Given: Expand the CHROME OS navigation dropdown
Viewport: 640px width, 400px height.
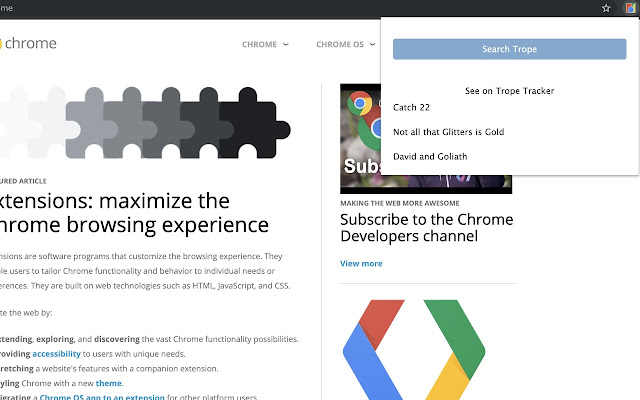Looking at the screenshot, I should point(345,44).
